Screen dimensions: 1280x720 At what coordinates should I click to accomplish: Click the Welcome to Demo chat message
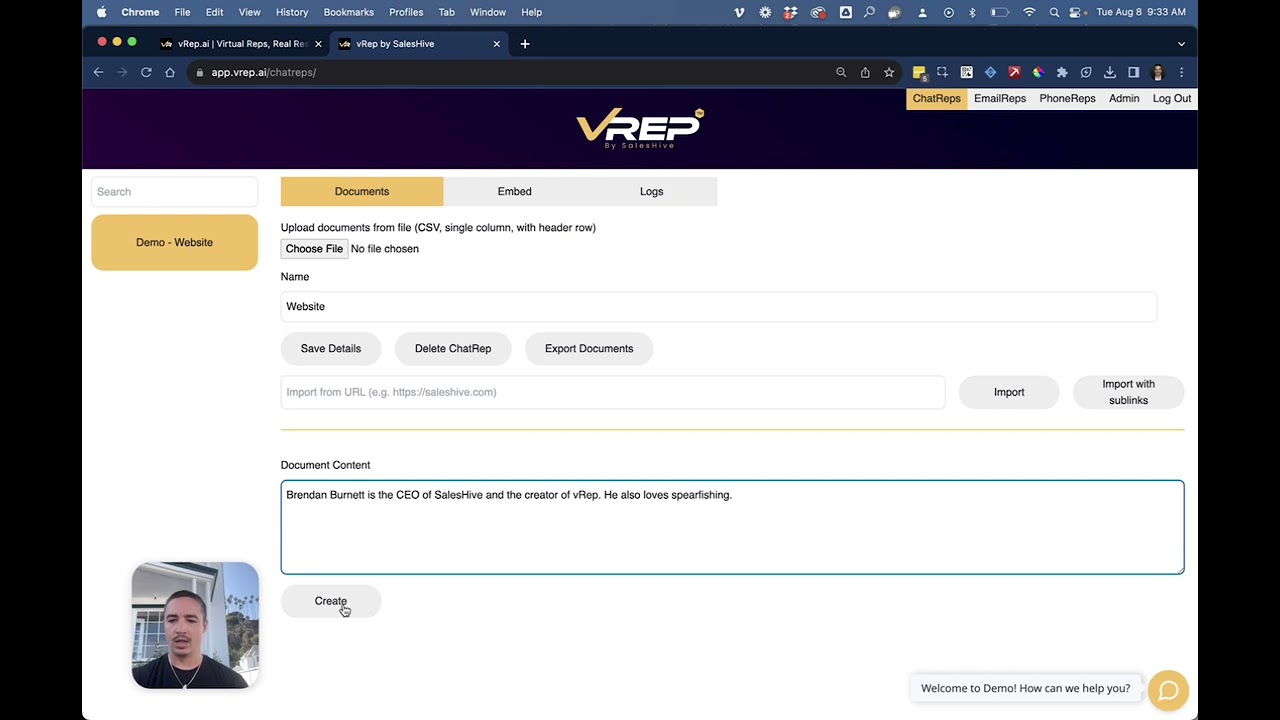1025,688
